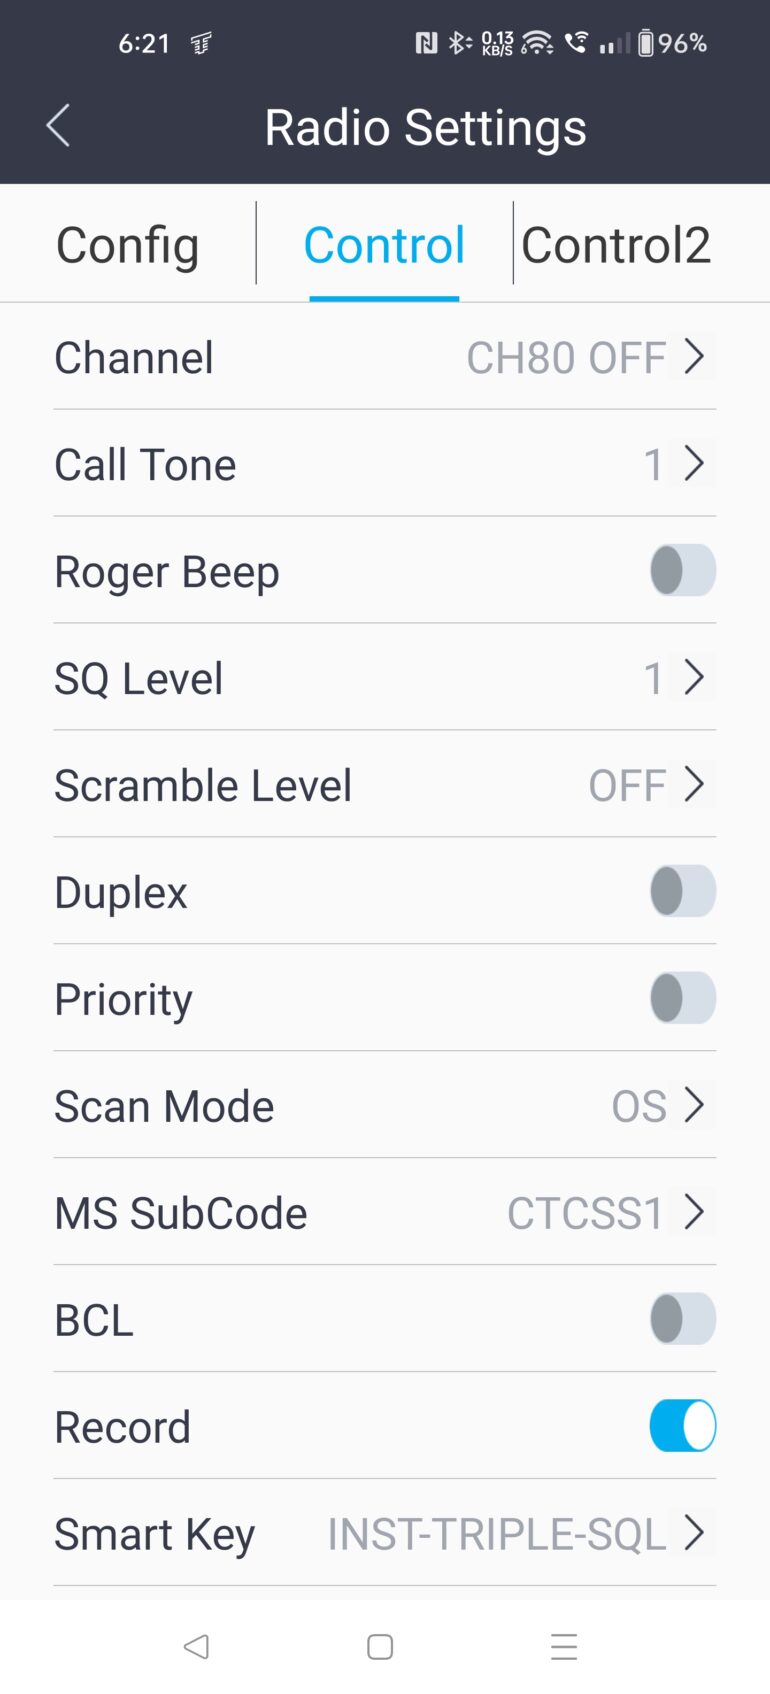Tap the battery status icon
The image size is (770, 1694).
646,43
